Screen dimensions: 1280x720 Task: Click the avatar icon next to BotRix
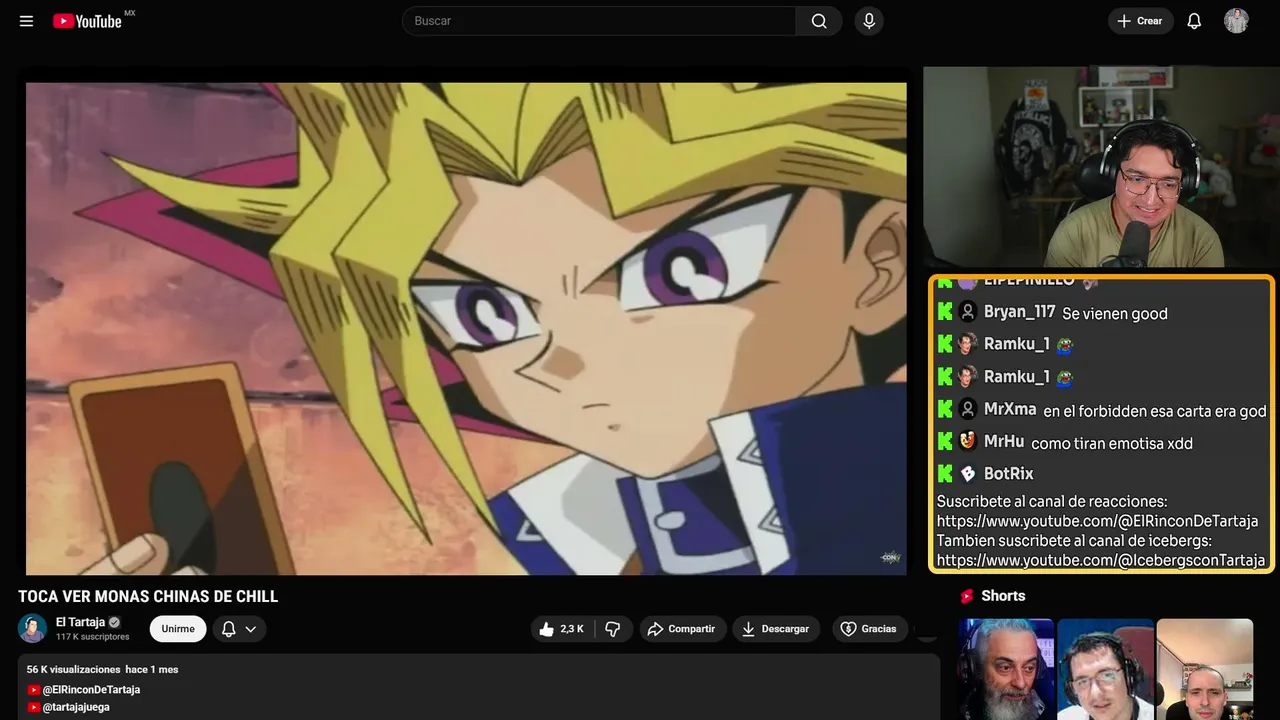click(x=968, y=473)
